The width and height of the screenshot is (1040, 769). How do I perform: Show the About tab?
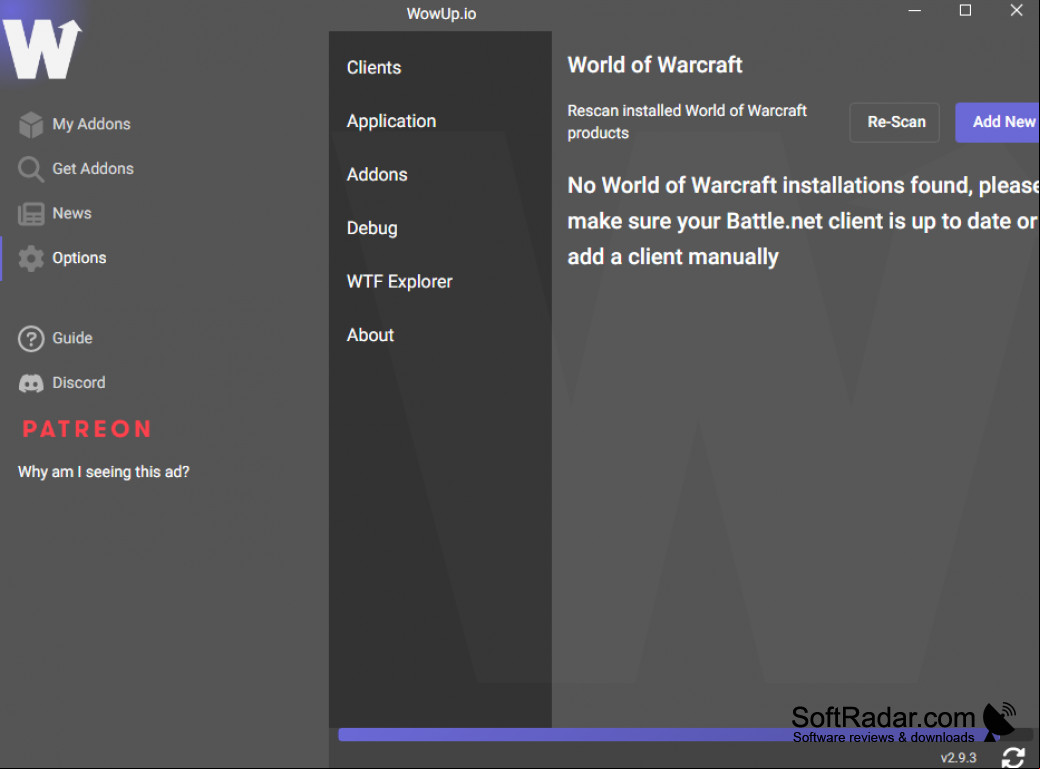(370, 335)
